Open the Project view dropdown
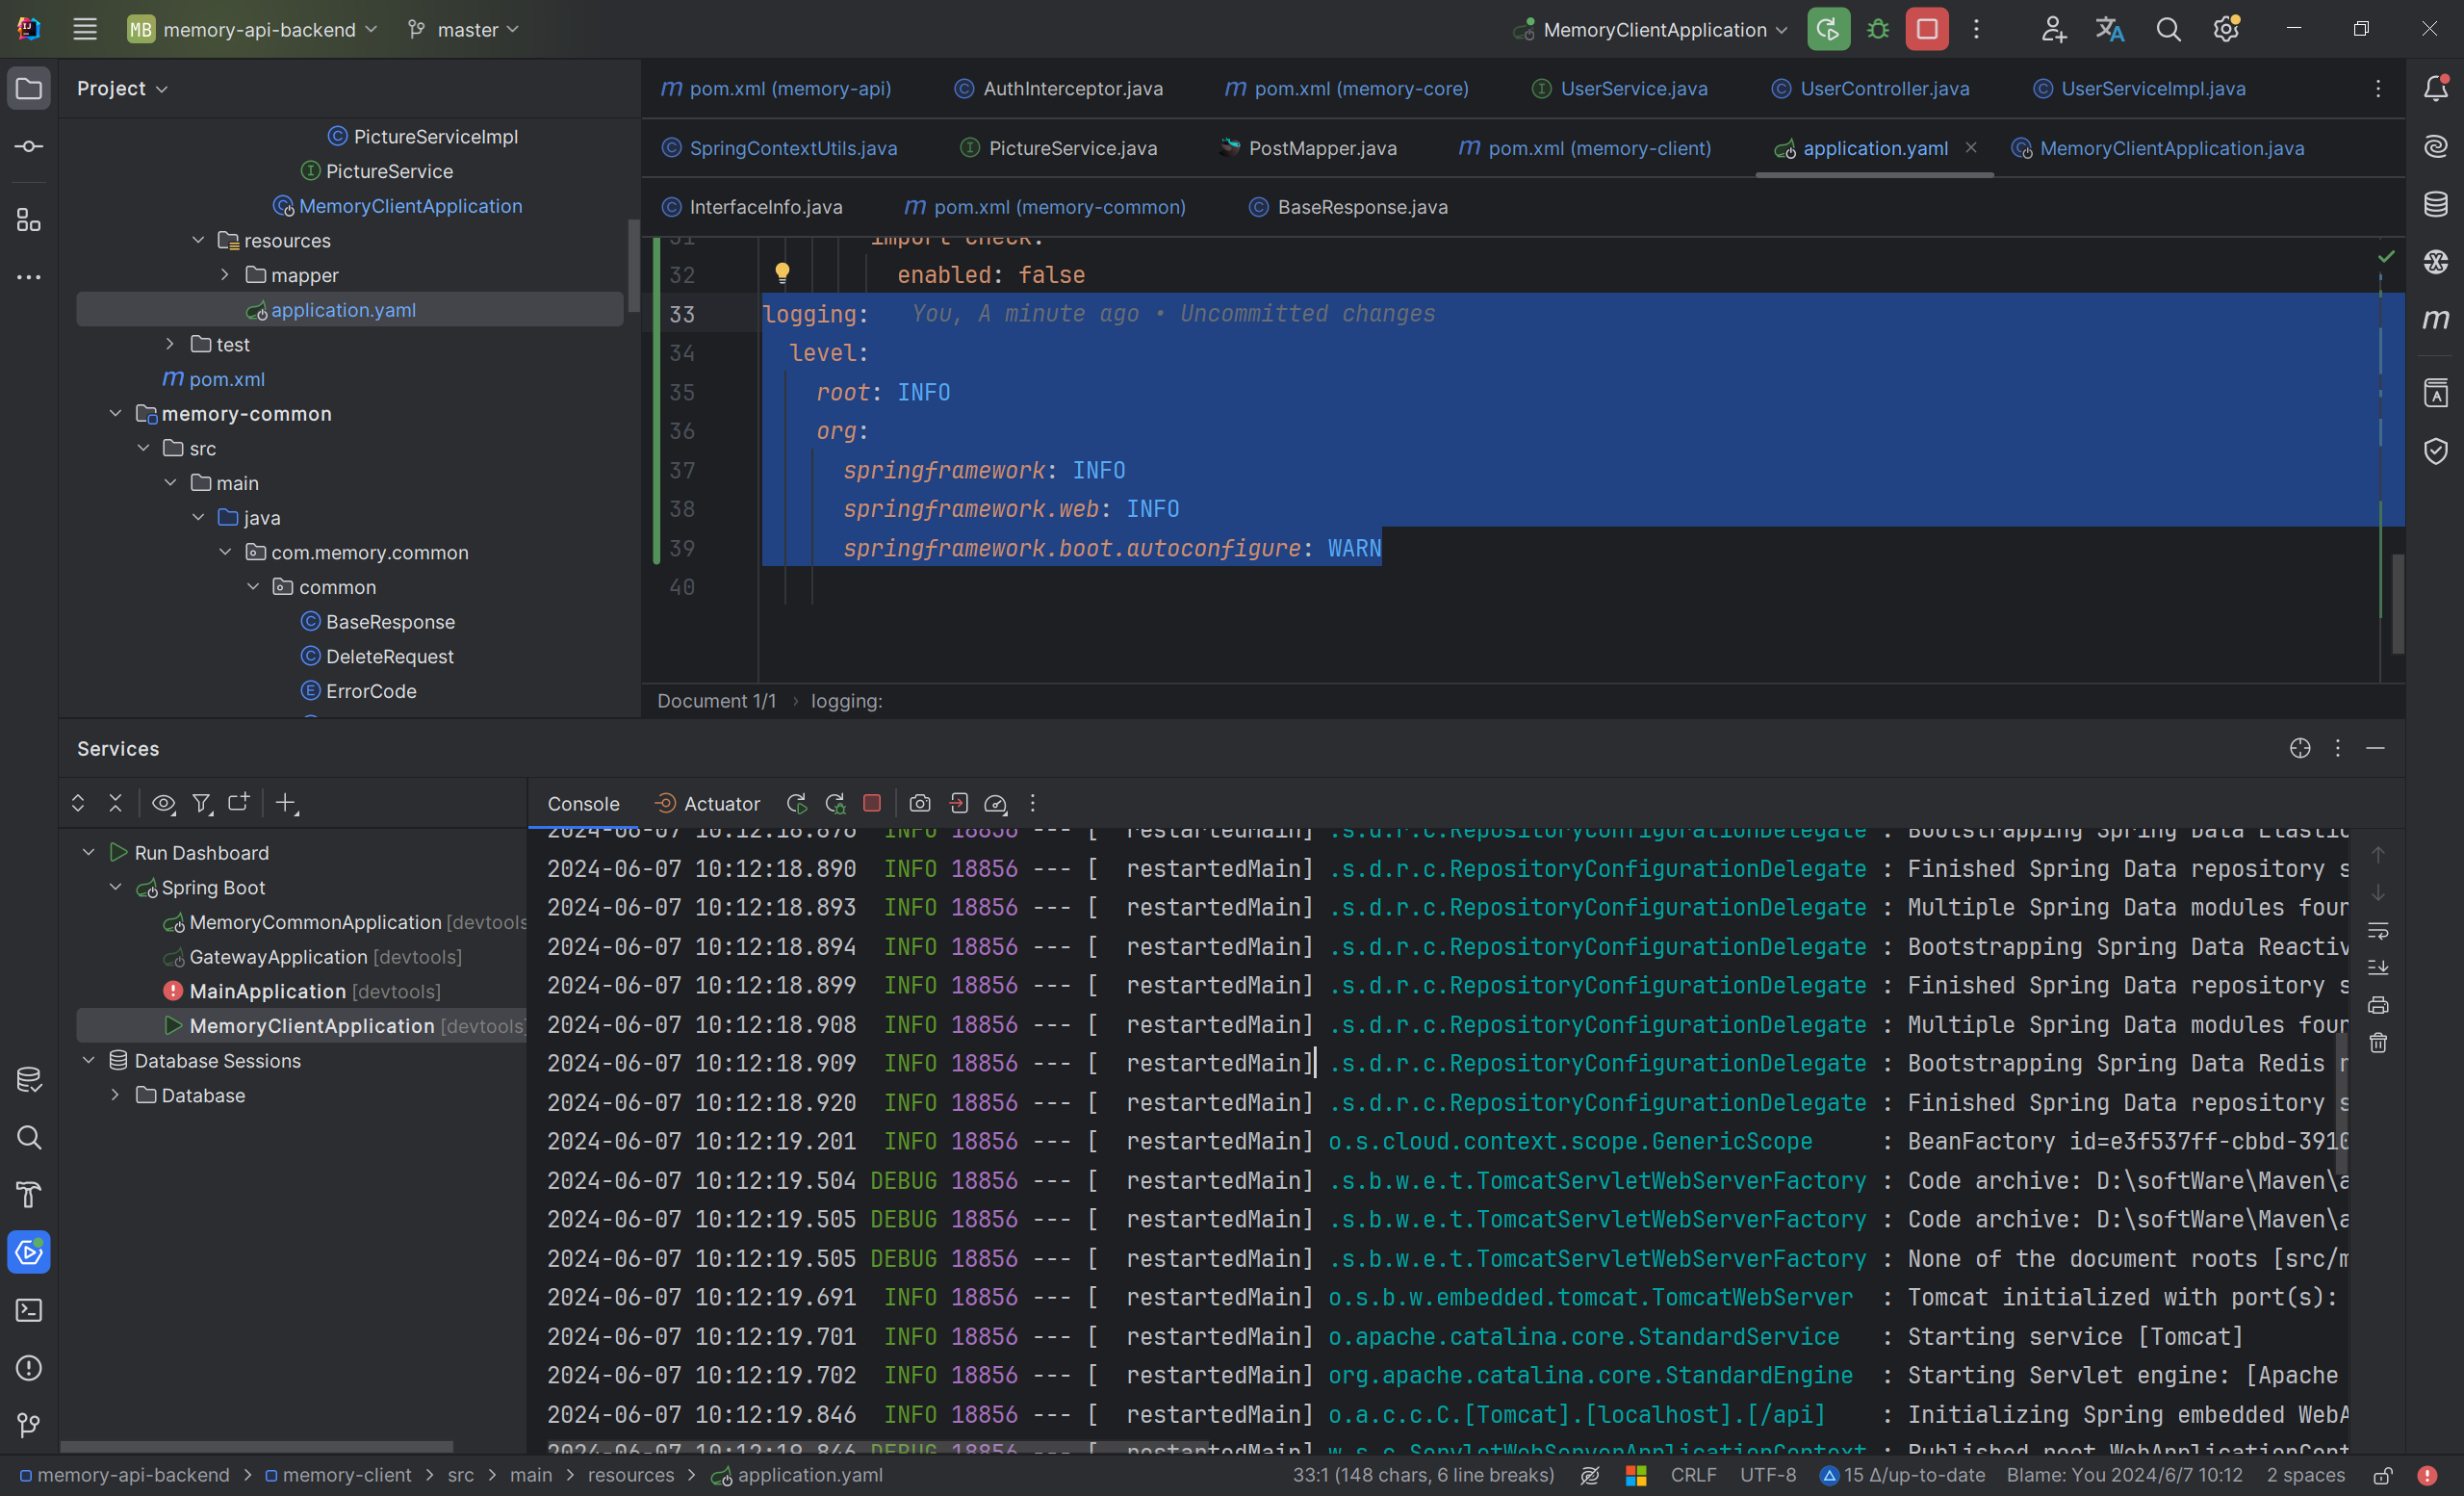Viewport: 2464px width, 1496px height. pyautogui.click(x=122, y=88)
